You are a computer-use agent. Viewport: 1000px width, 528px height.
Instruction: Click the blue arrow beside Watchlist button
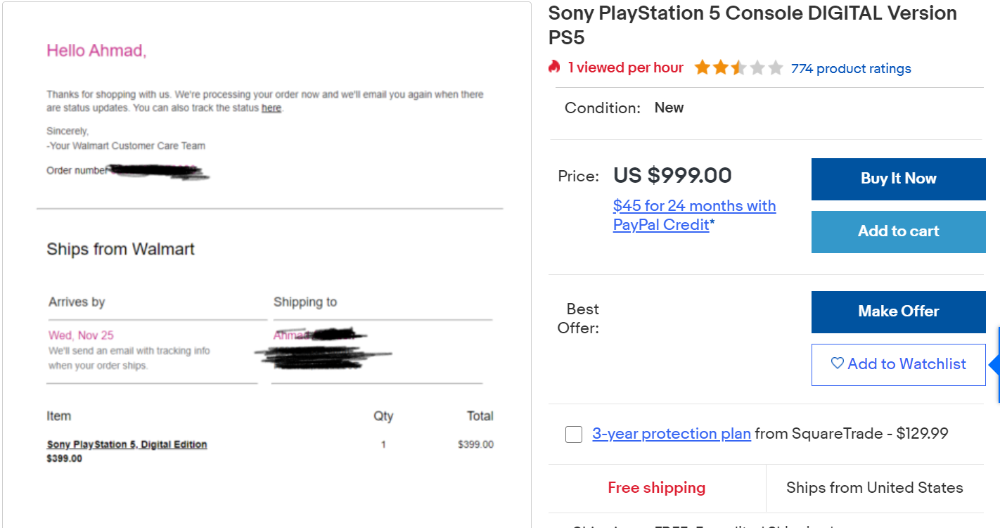[994, 365]
